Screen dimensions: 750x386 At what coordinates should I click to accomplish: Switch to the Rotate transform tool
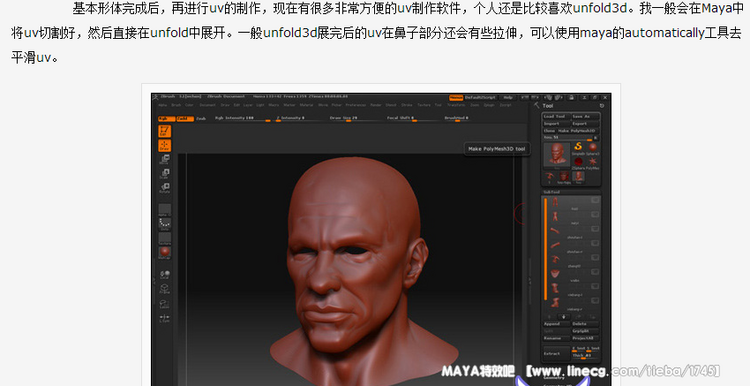[165, 187]
